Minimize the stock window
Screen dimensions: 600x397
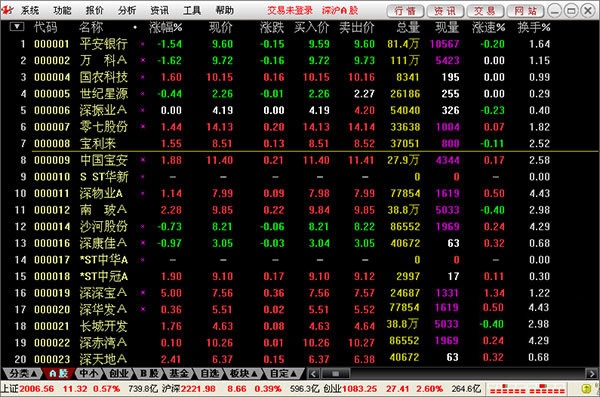[554, 11]
